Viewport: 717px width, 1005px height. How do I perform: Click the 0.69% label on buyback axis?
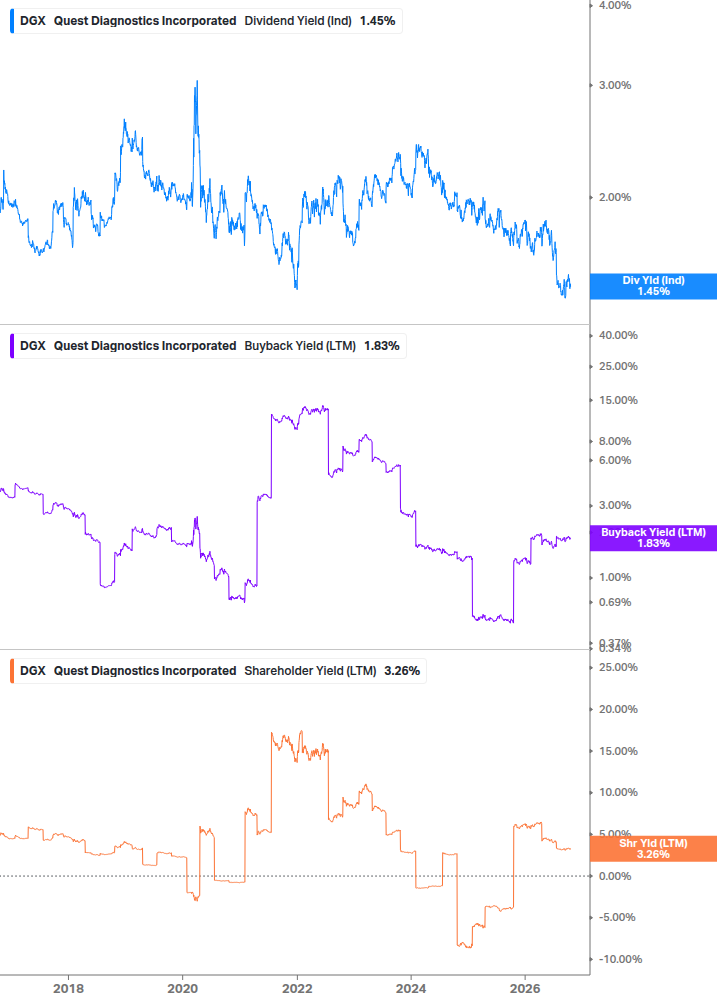(615, 602)
